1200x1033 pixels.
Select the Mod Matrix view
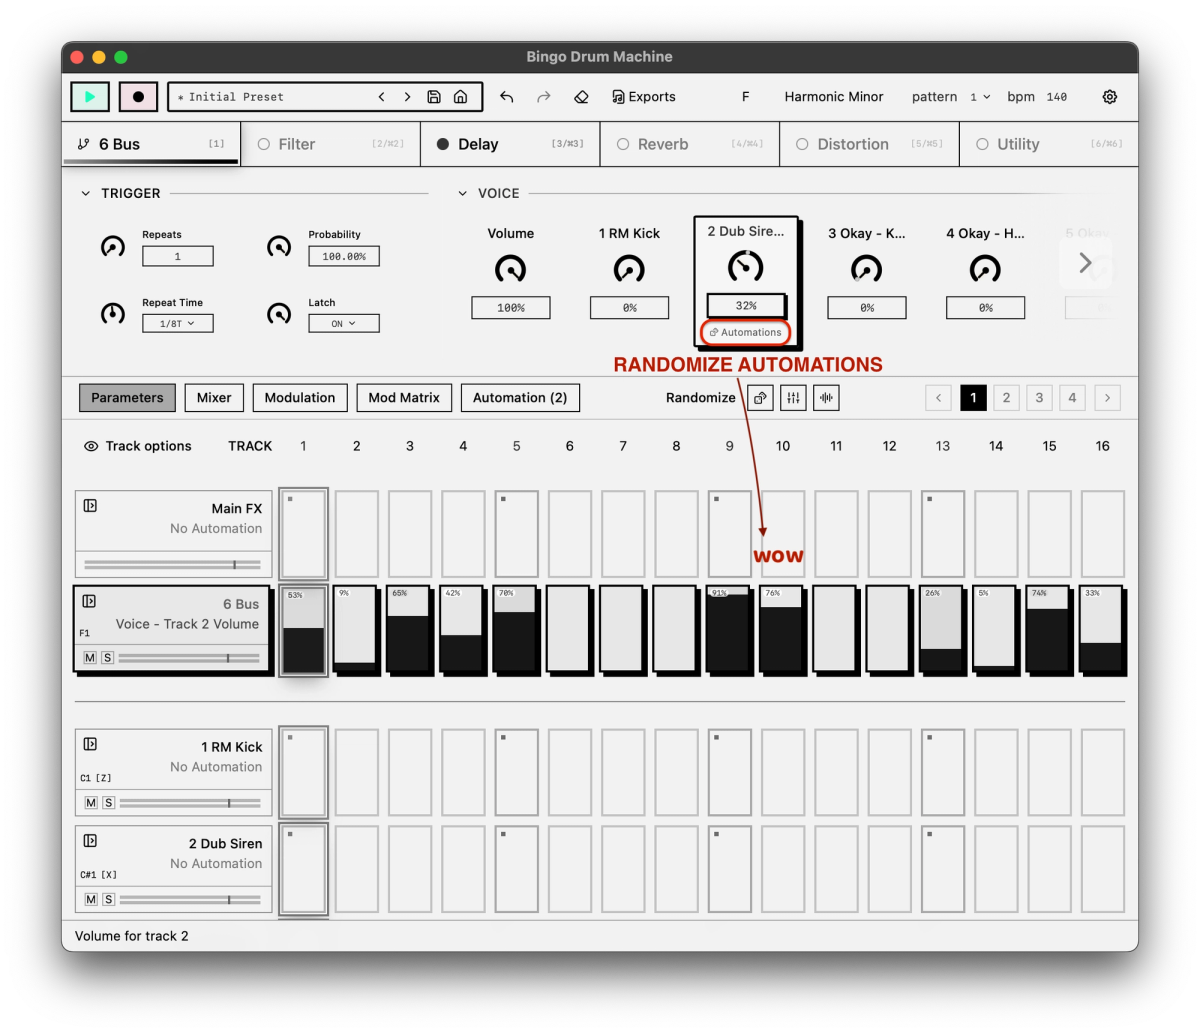point(403,397)
